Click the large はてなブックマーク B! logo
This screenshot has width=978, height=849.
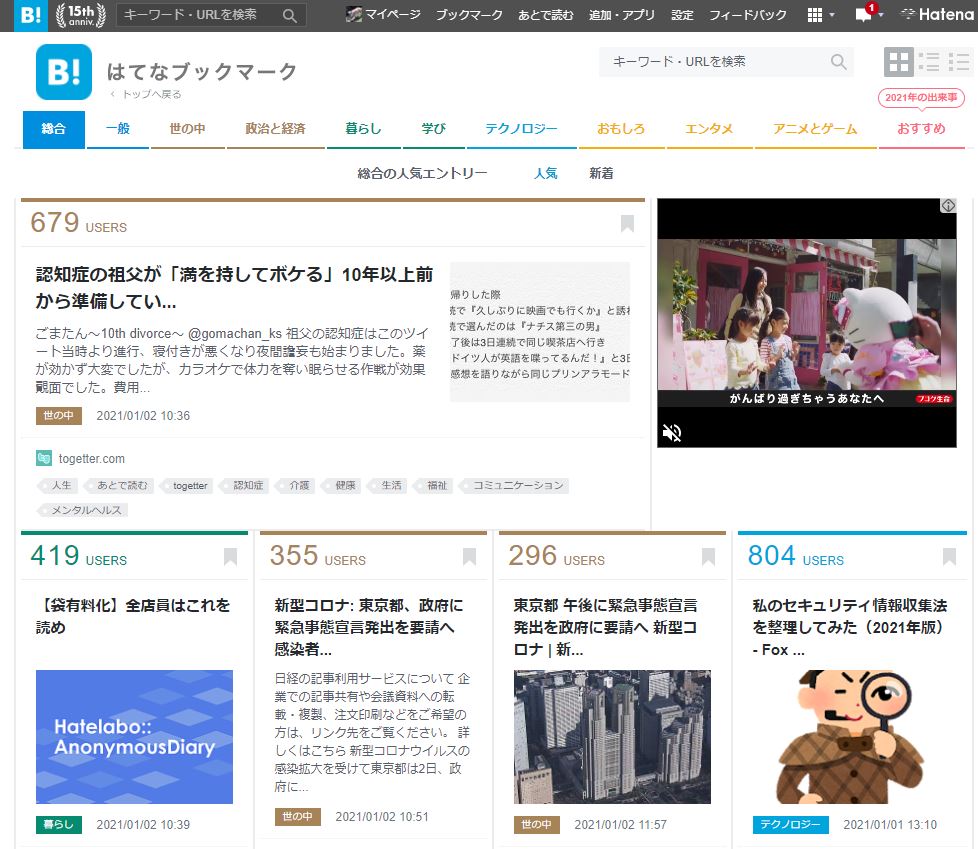tap(64, 72)
